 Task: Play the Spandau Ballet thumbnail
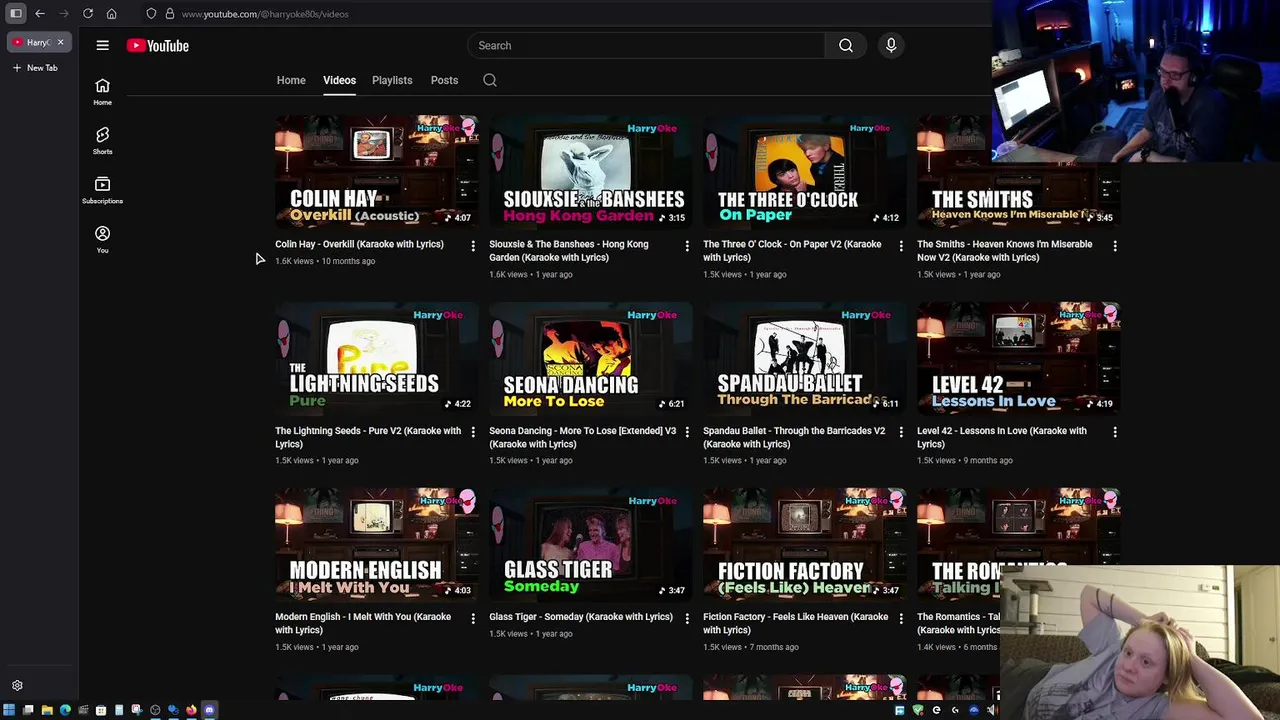pyautogui.click(x=804, y=358)
